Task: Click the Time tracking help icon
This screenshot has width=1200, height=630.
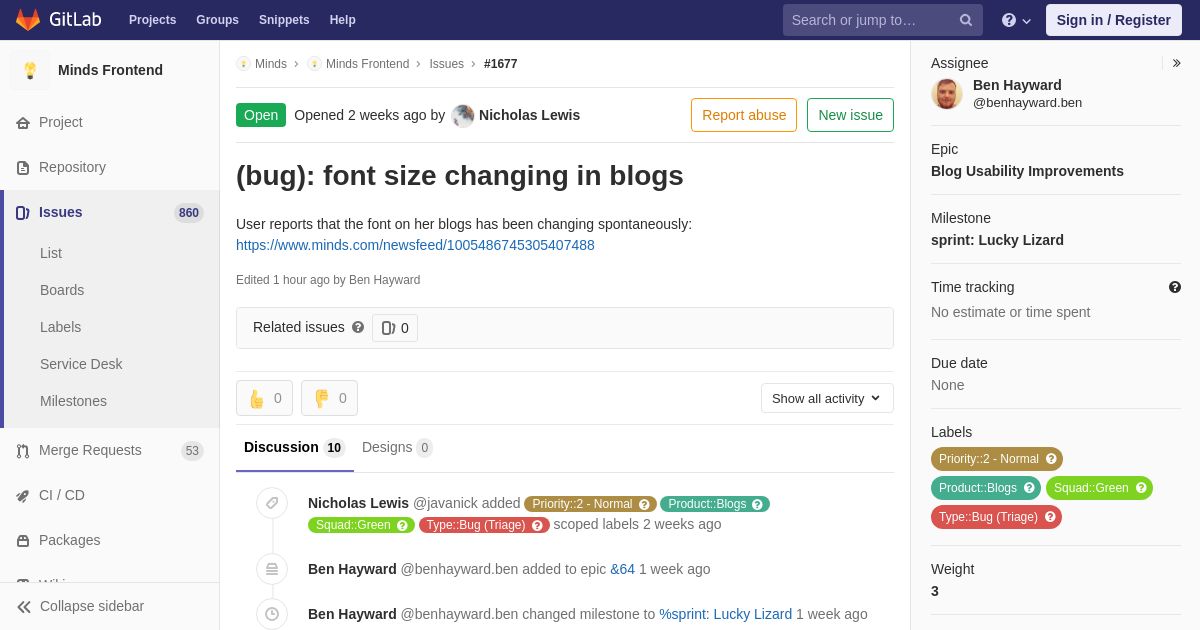Action: 1175,287
